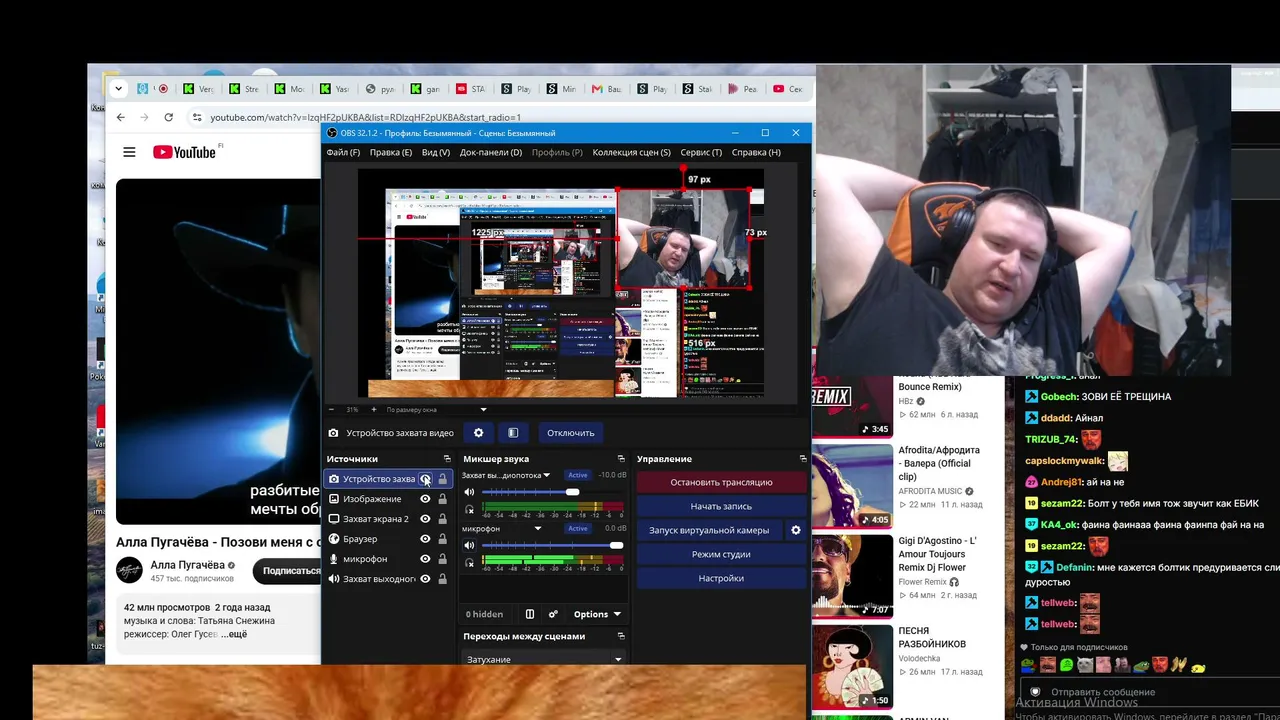The image size is (1280, 720).
Task: Switch mixer layout icon next to 0 hidden
Action: [x=530, y=614]
